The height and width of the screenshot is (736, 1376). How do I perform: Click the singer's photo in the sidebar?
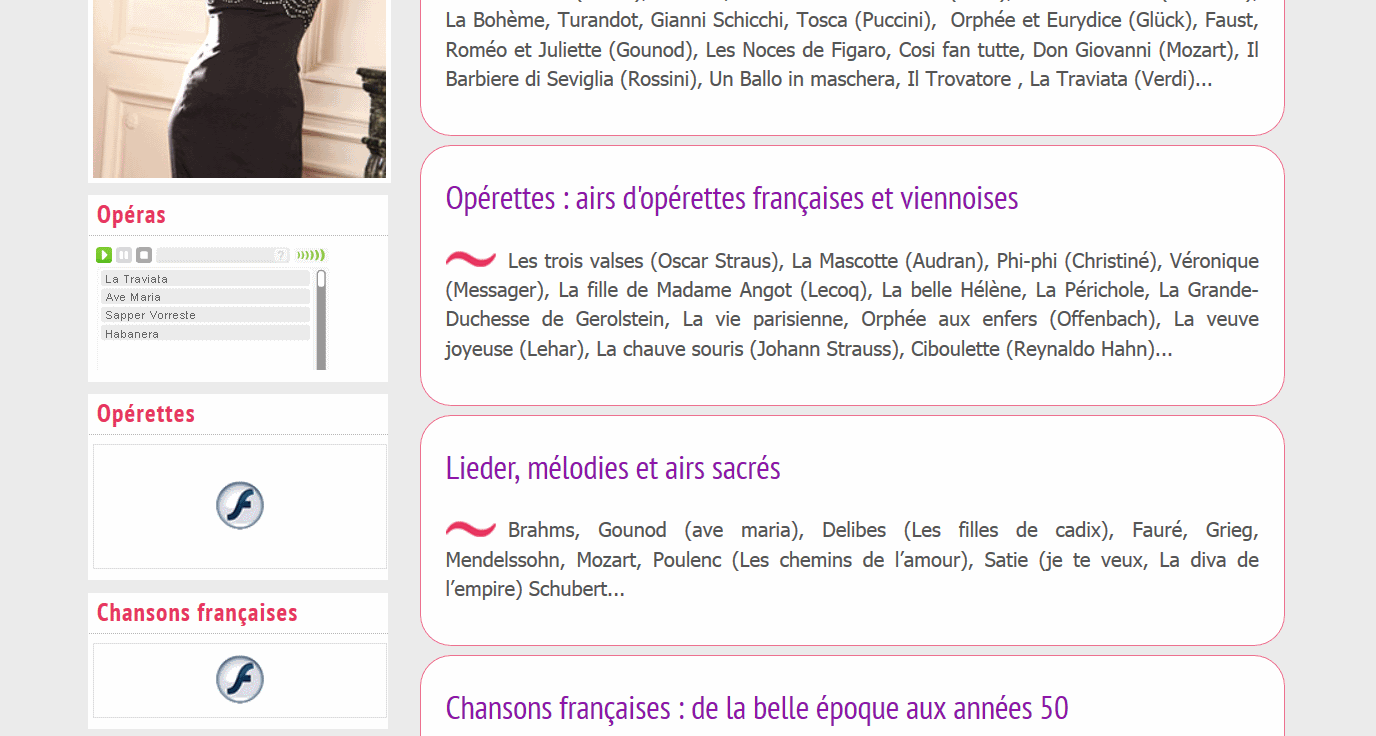[x=240, y=89]
